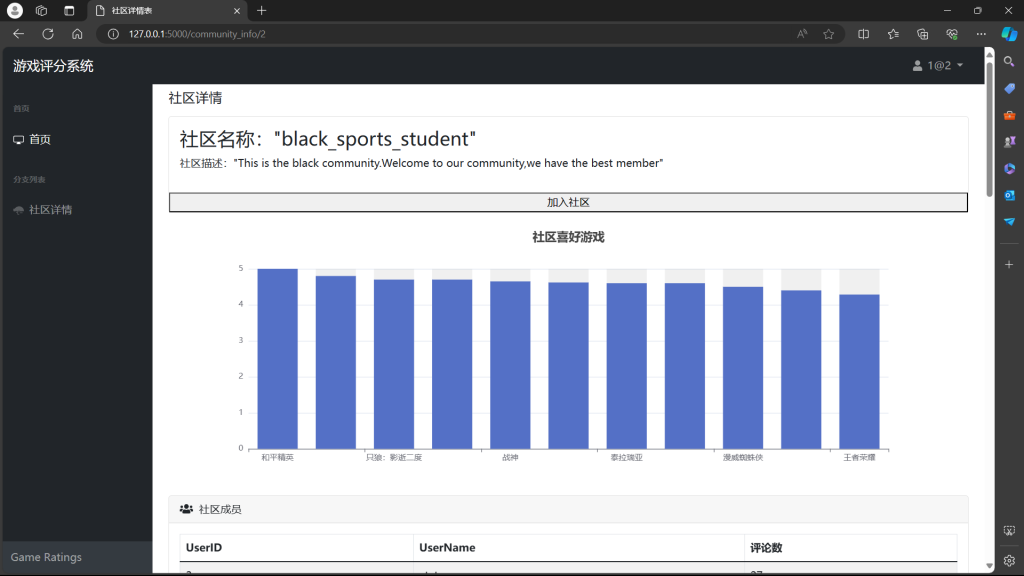Click the tallest 和平精英 bar in chart
Screen dimensions: 1024x576
click(x=277, y=358)
